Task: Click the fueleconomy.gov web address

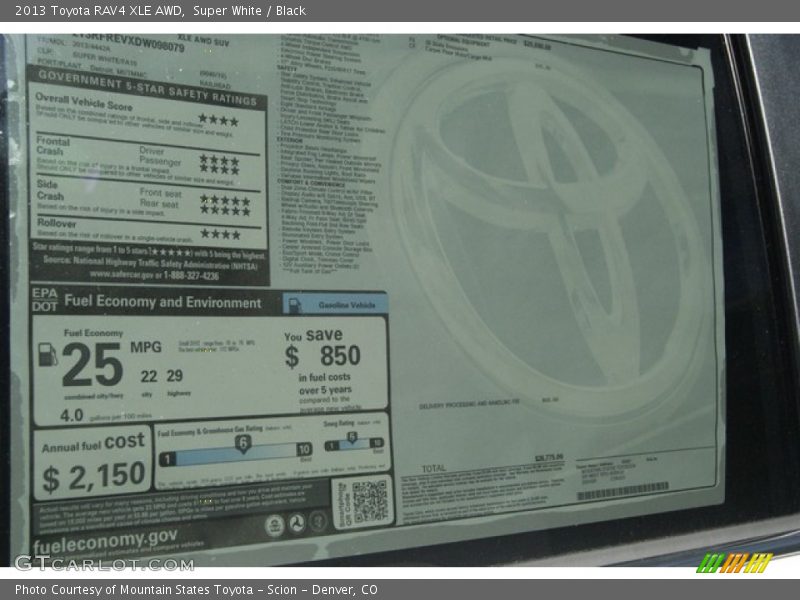Action: pyautogui.click(x=106, y=541)
